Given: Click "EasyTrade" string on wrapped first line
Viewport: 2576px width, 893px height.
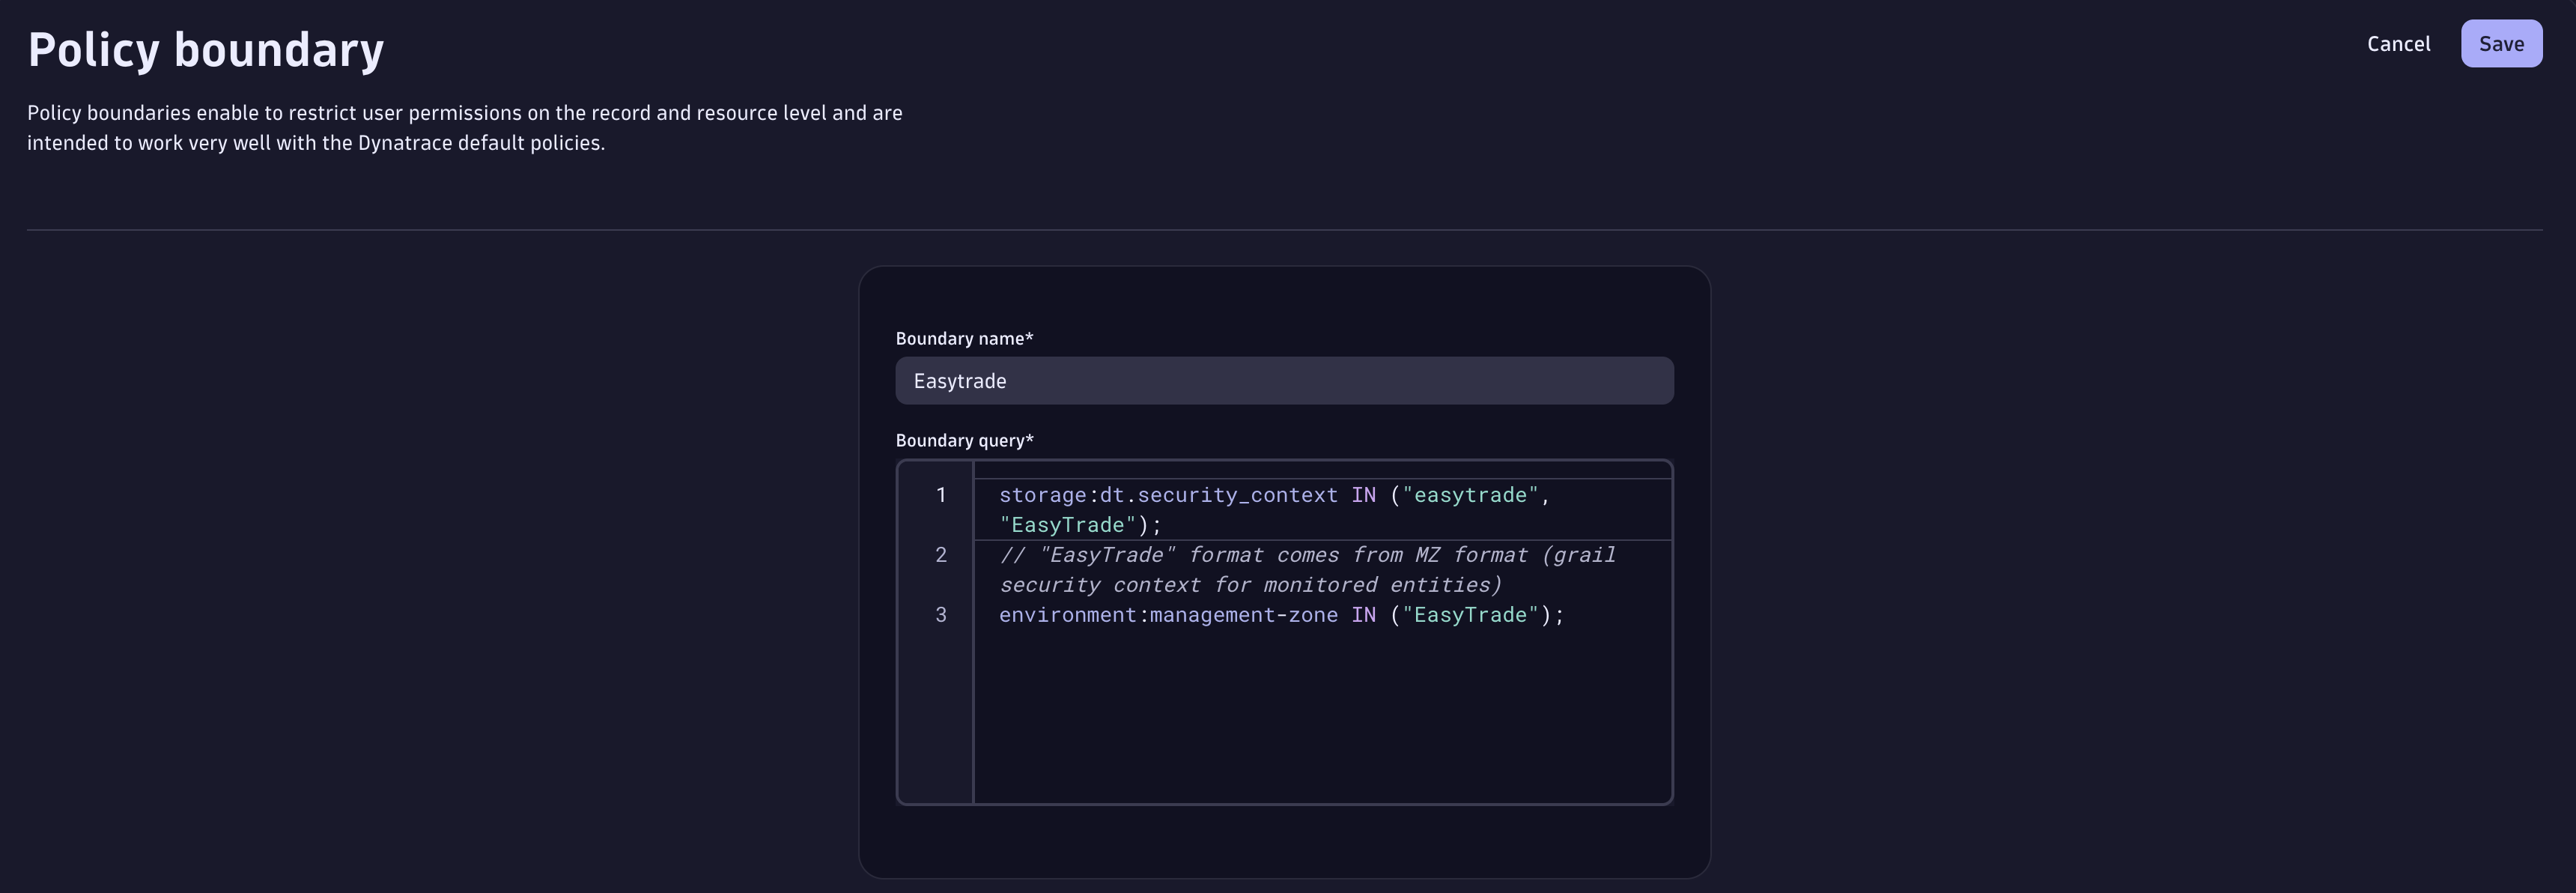Looking at the screenshot, I should tap(1067, 525).
